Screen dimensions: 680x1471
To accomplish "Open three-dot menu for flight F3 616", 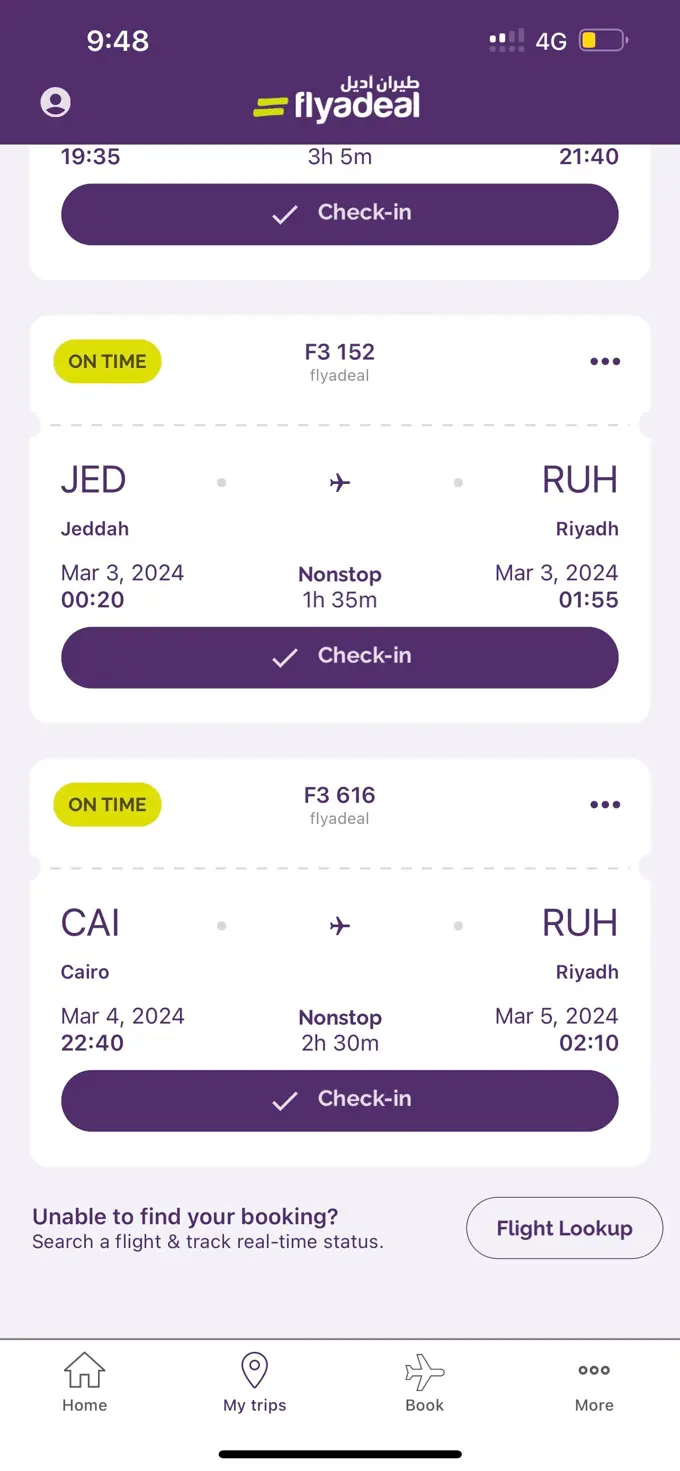I will 605,805.
